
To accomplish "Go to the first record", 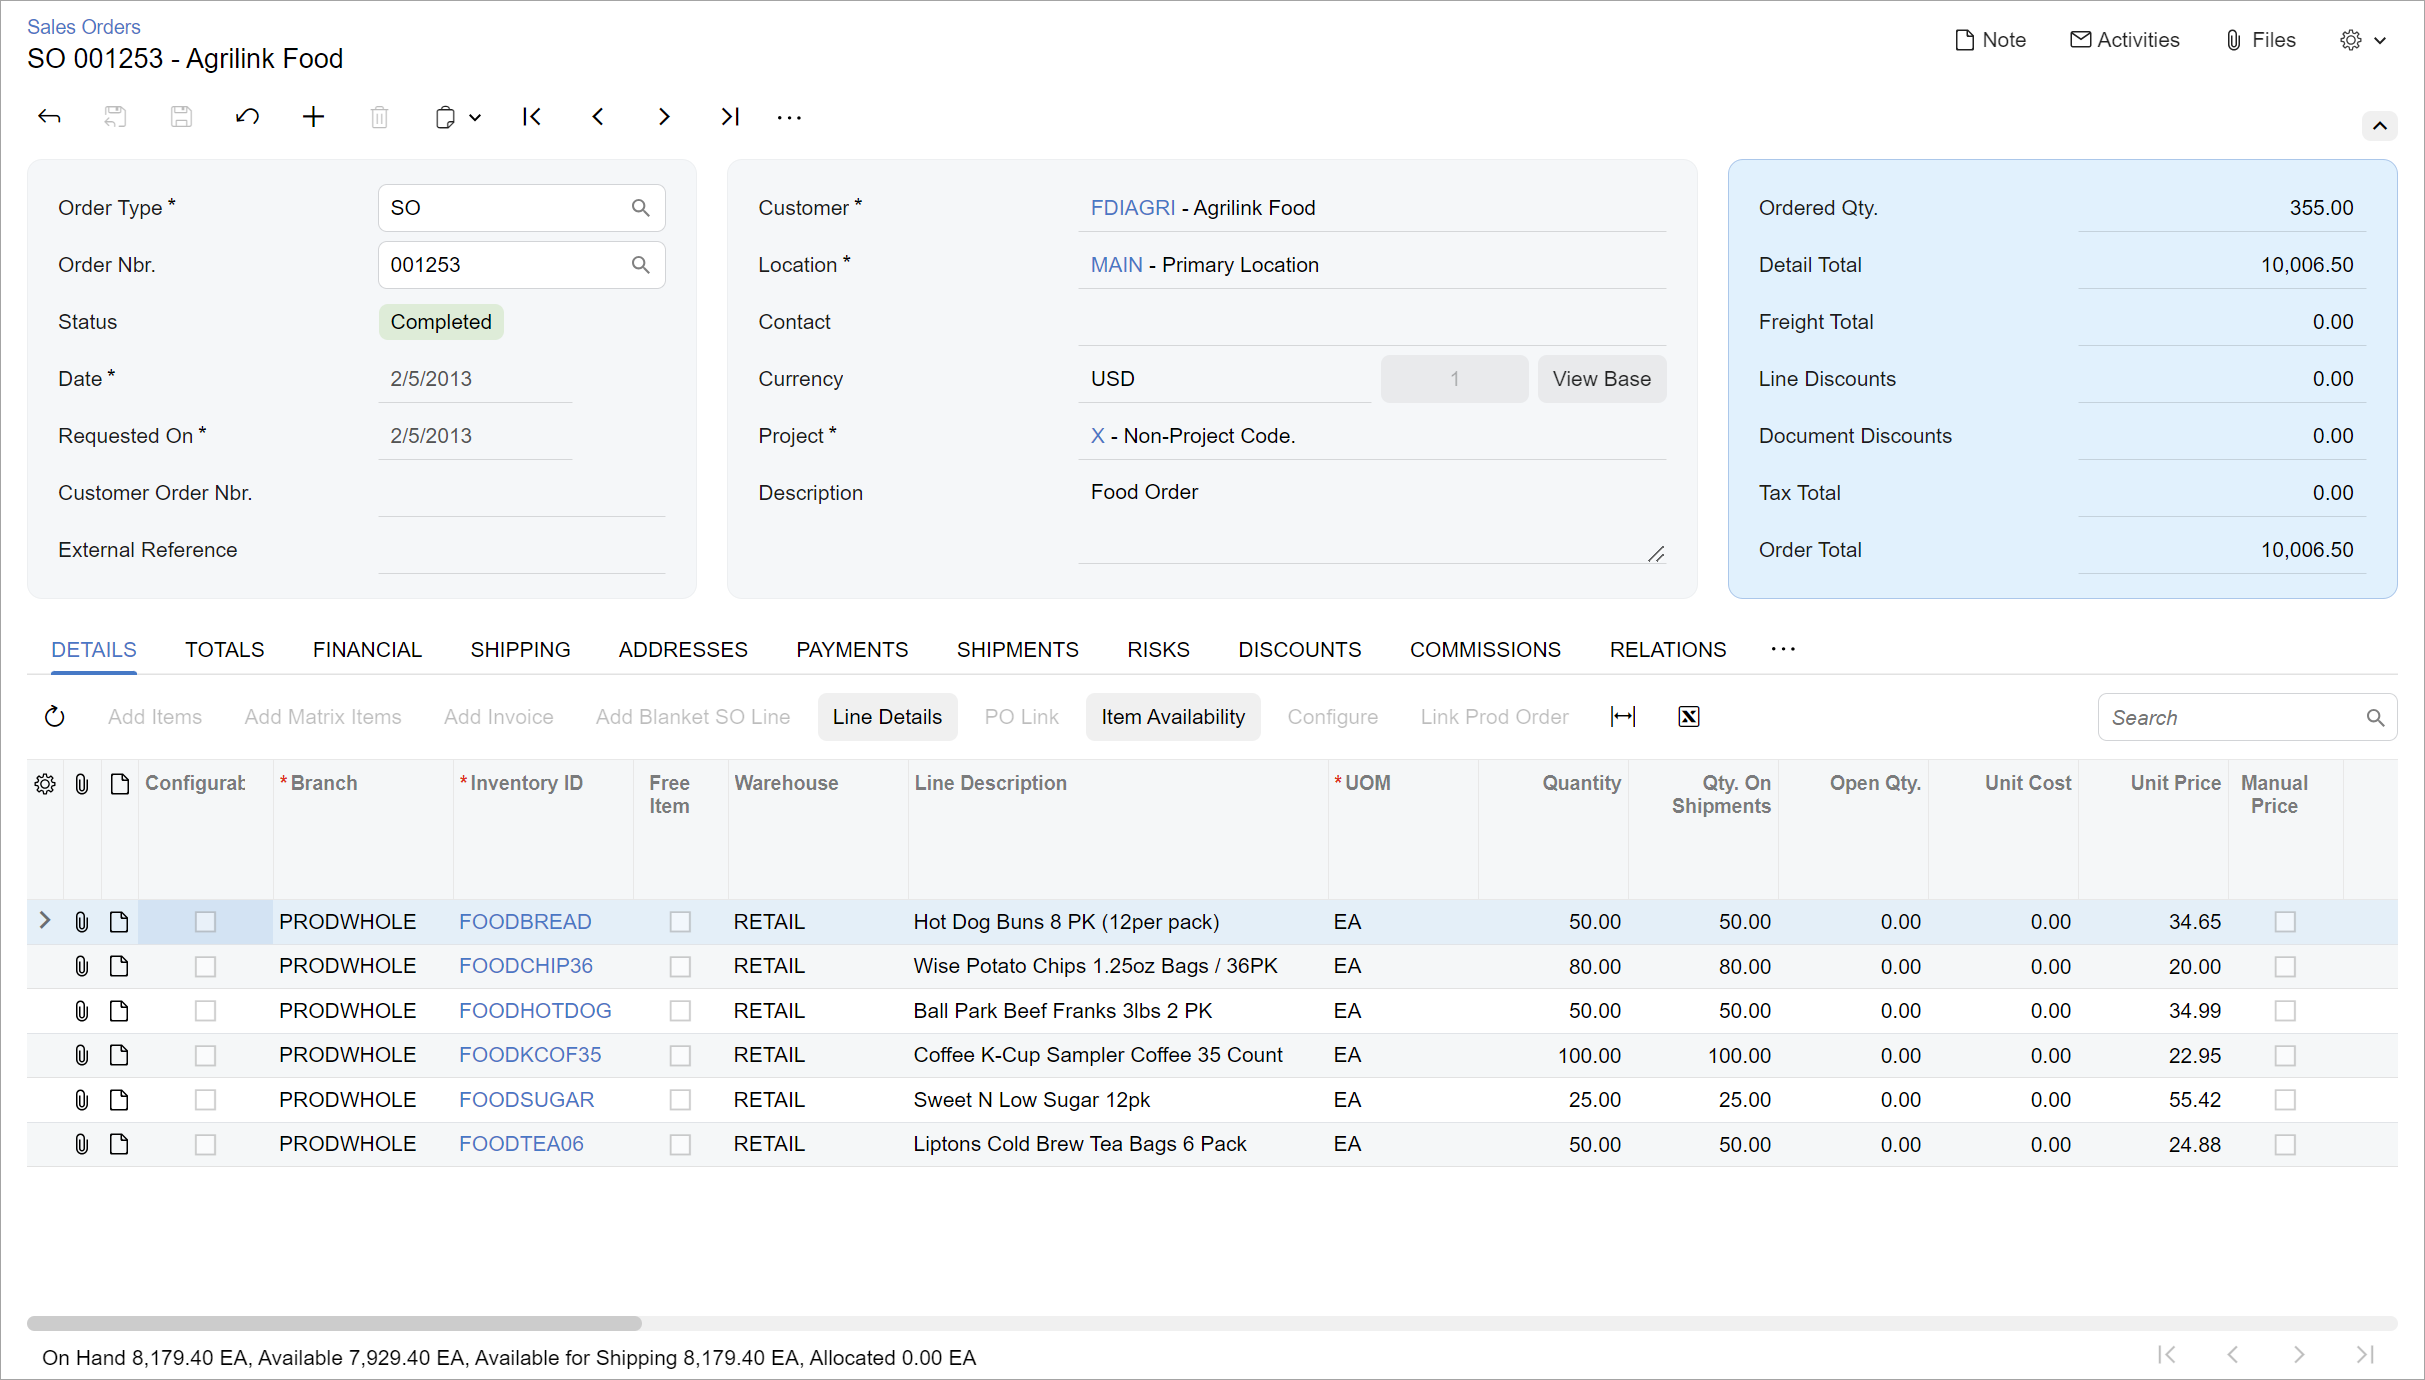I will pyautogui.click(x=532, y=117).
